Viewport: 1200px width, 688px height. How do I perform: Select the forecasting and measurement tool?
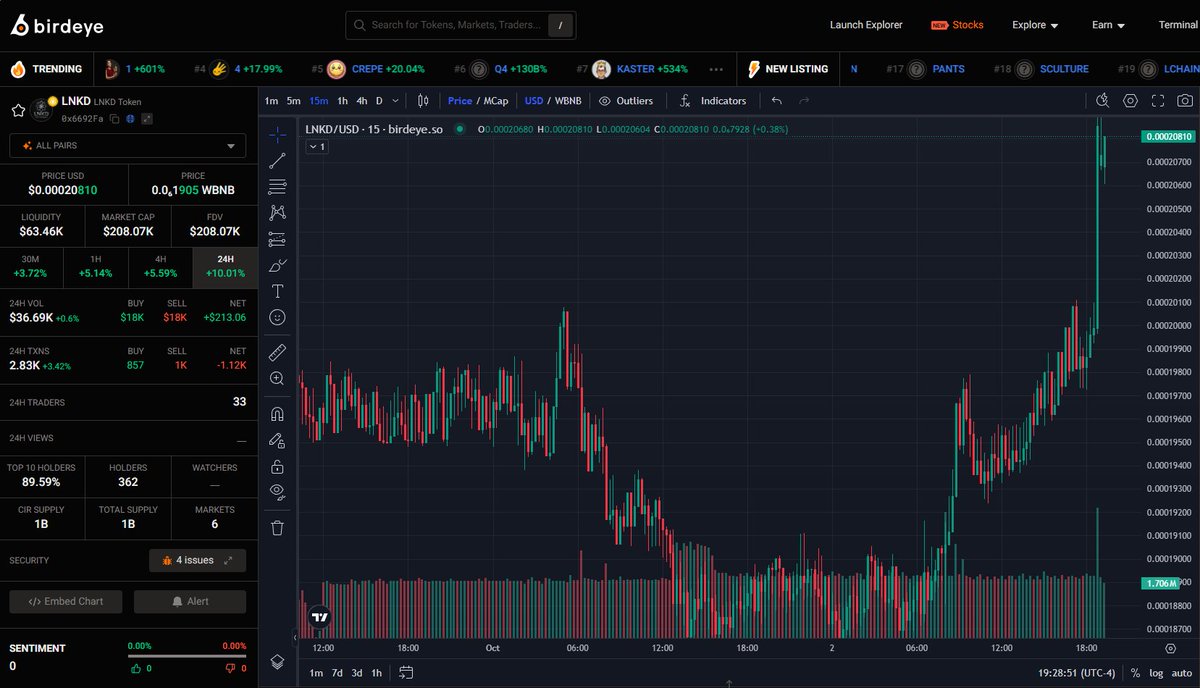[277, 239]
